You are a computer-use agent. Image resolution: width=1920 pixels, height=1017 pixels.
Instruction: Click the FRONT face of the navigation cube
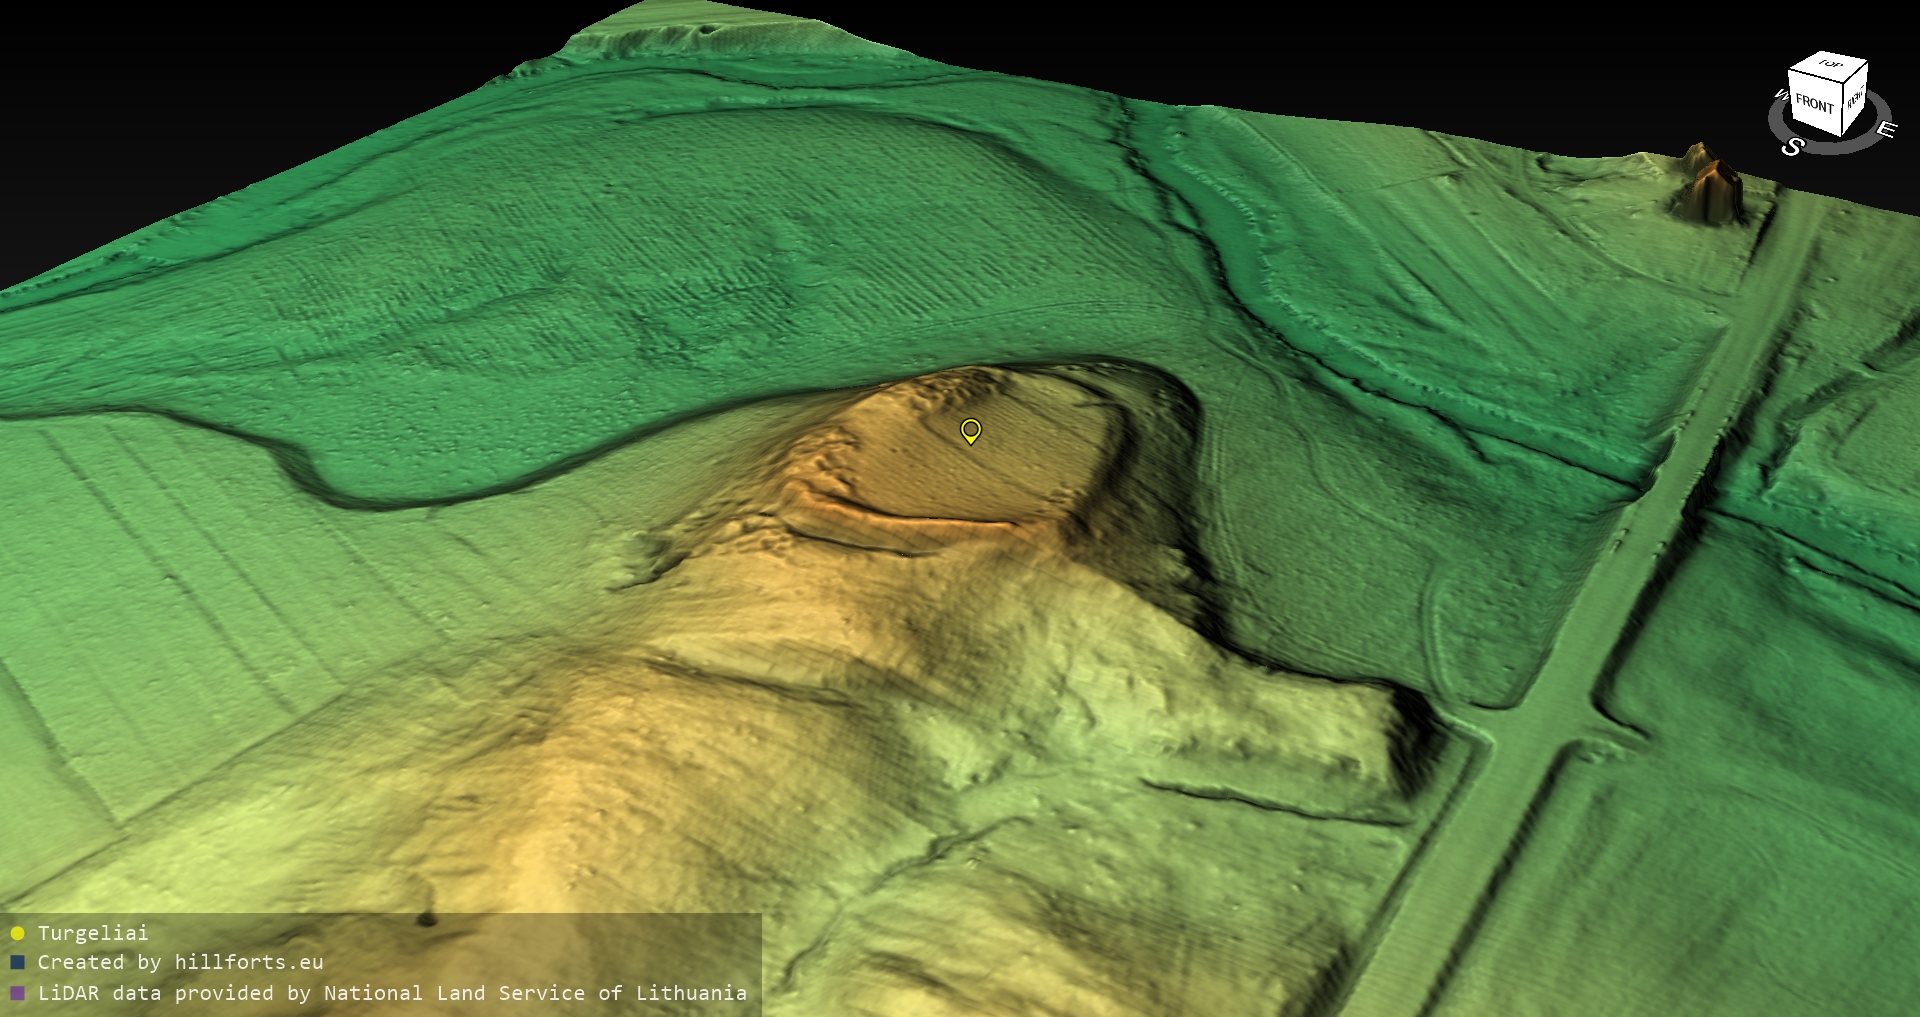pos(1814,103)
